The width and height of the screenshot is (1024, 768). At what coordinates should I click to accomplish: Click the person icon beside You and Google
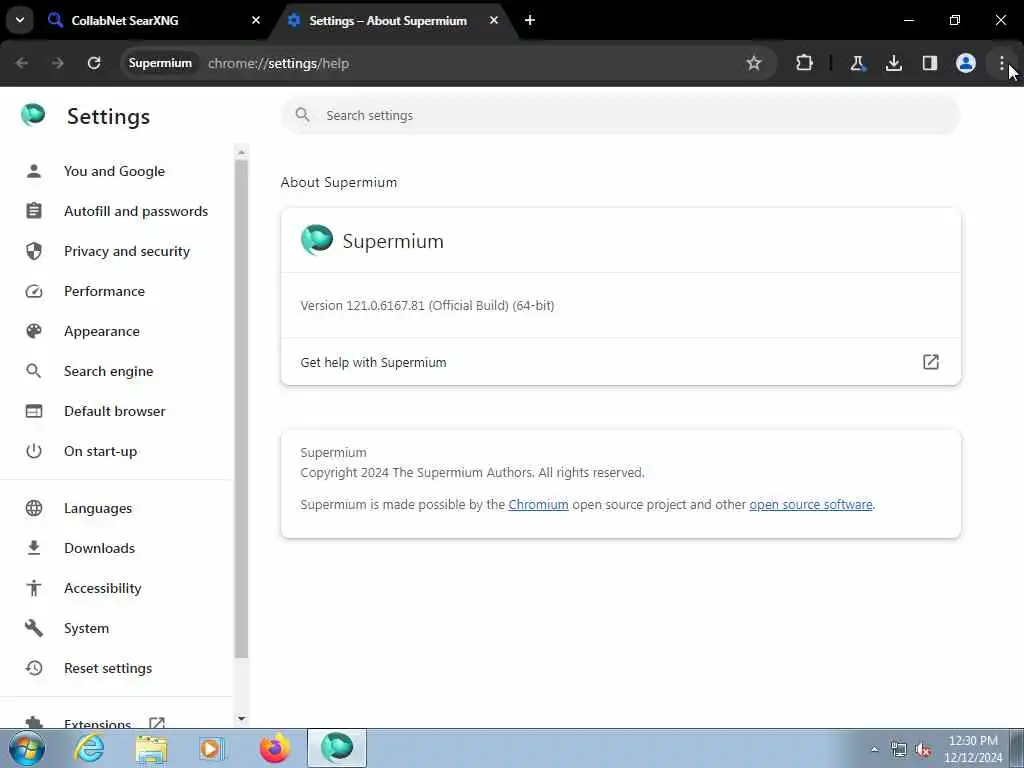tap(34, 171)
